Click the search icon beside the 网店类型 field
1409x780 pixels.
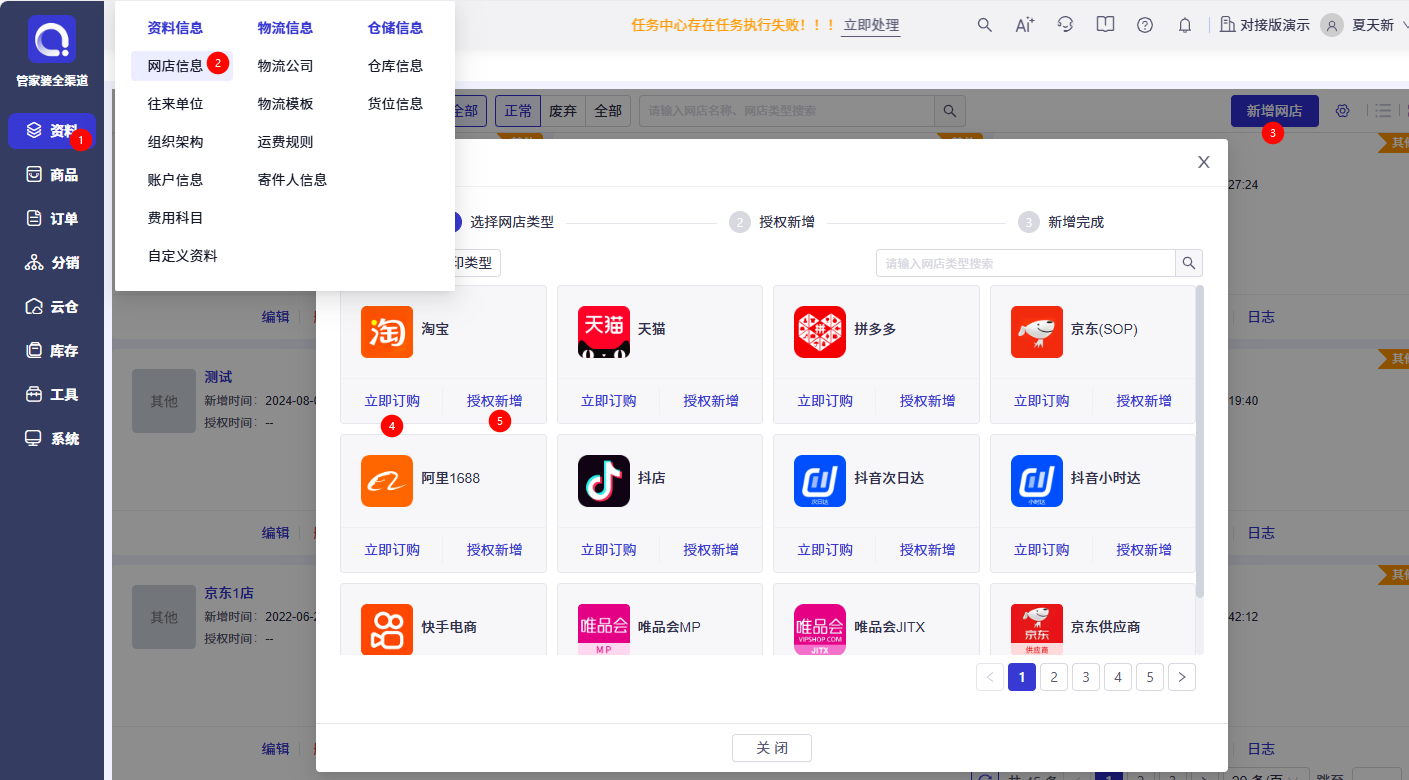point(1189,263)
